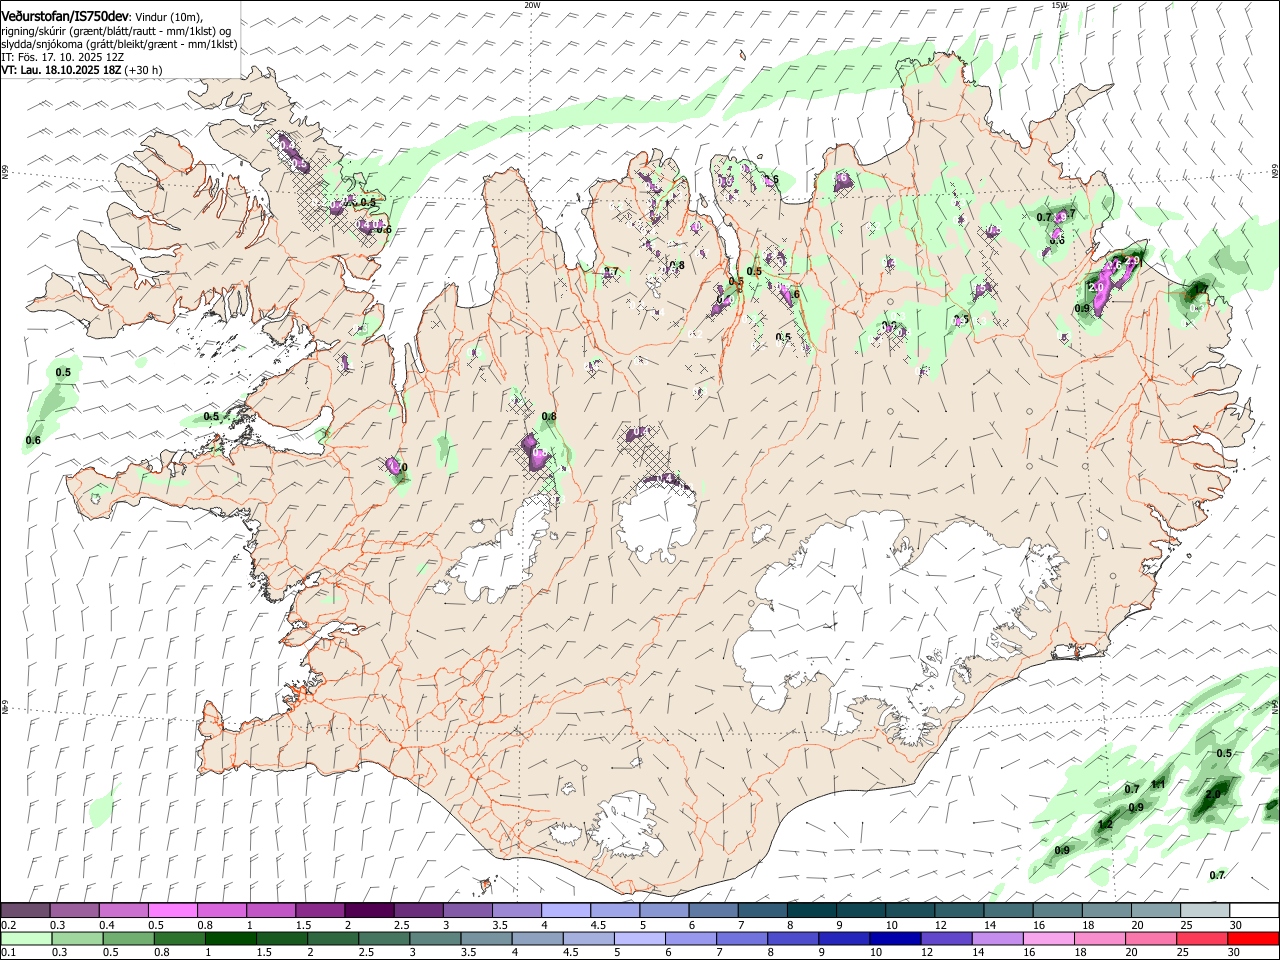Pick bottom-row pink swatch starting at 20
Viewport: 1280px width, 960px height.
[x=1151, y=938]
